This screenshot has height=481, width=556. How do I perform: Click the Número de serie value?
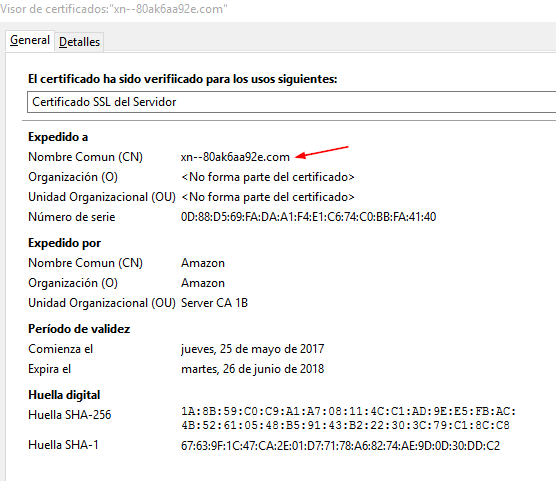(308, 217)
